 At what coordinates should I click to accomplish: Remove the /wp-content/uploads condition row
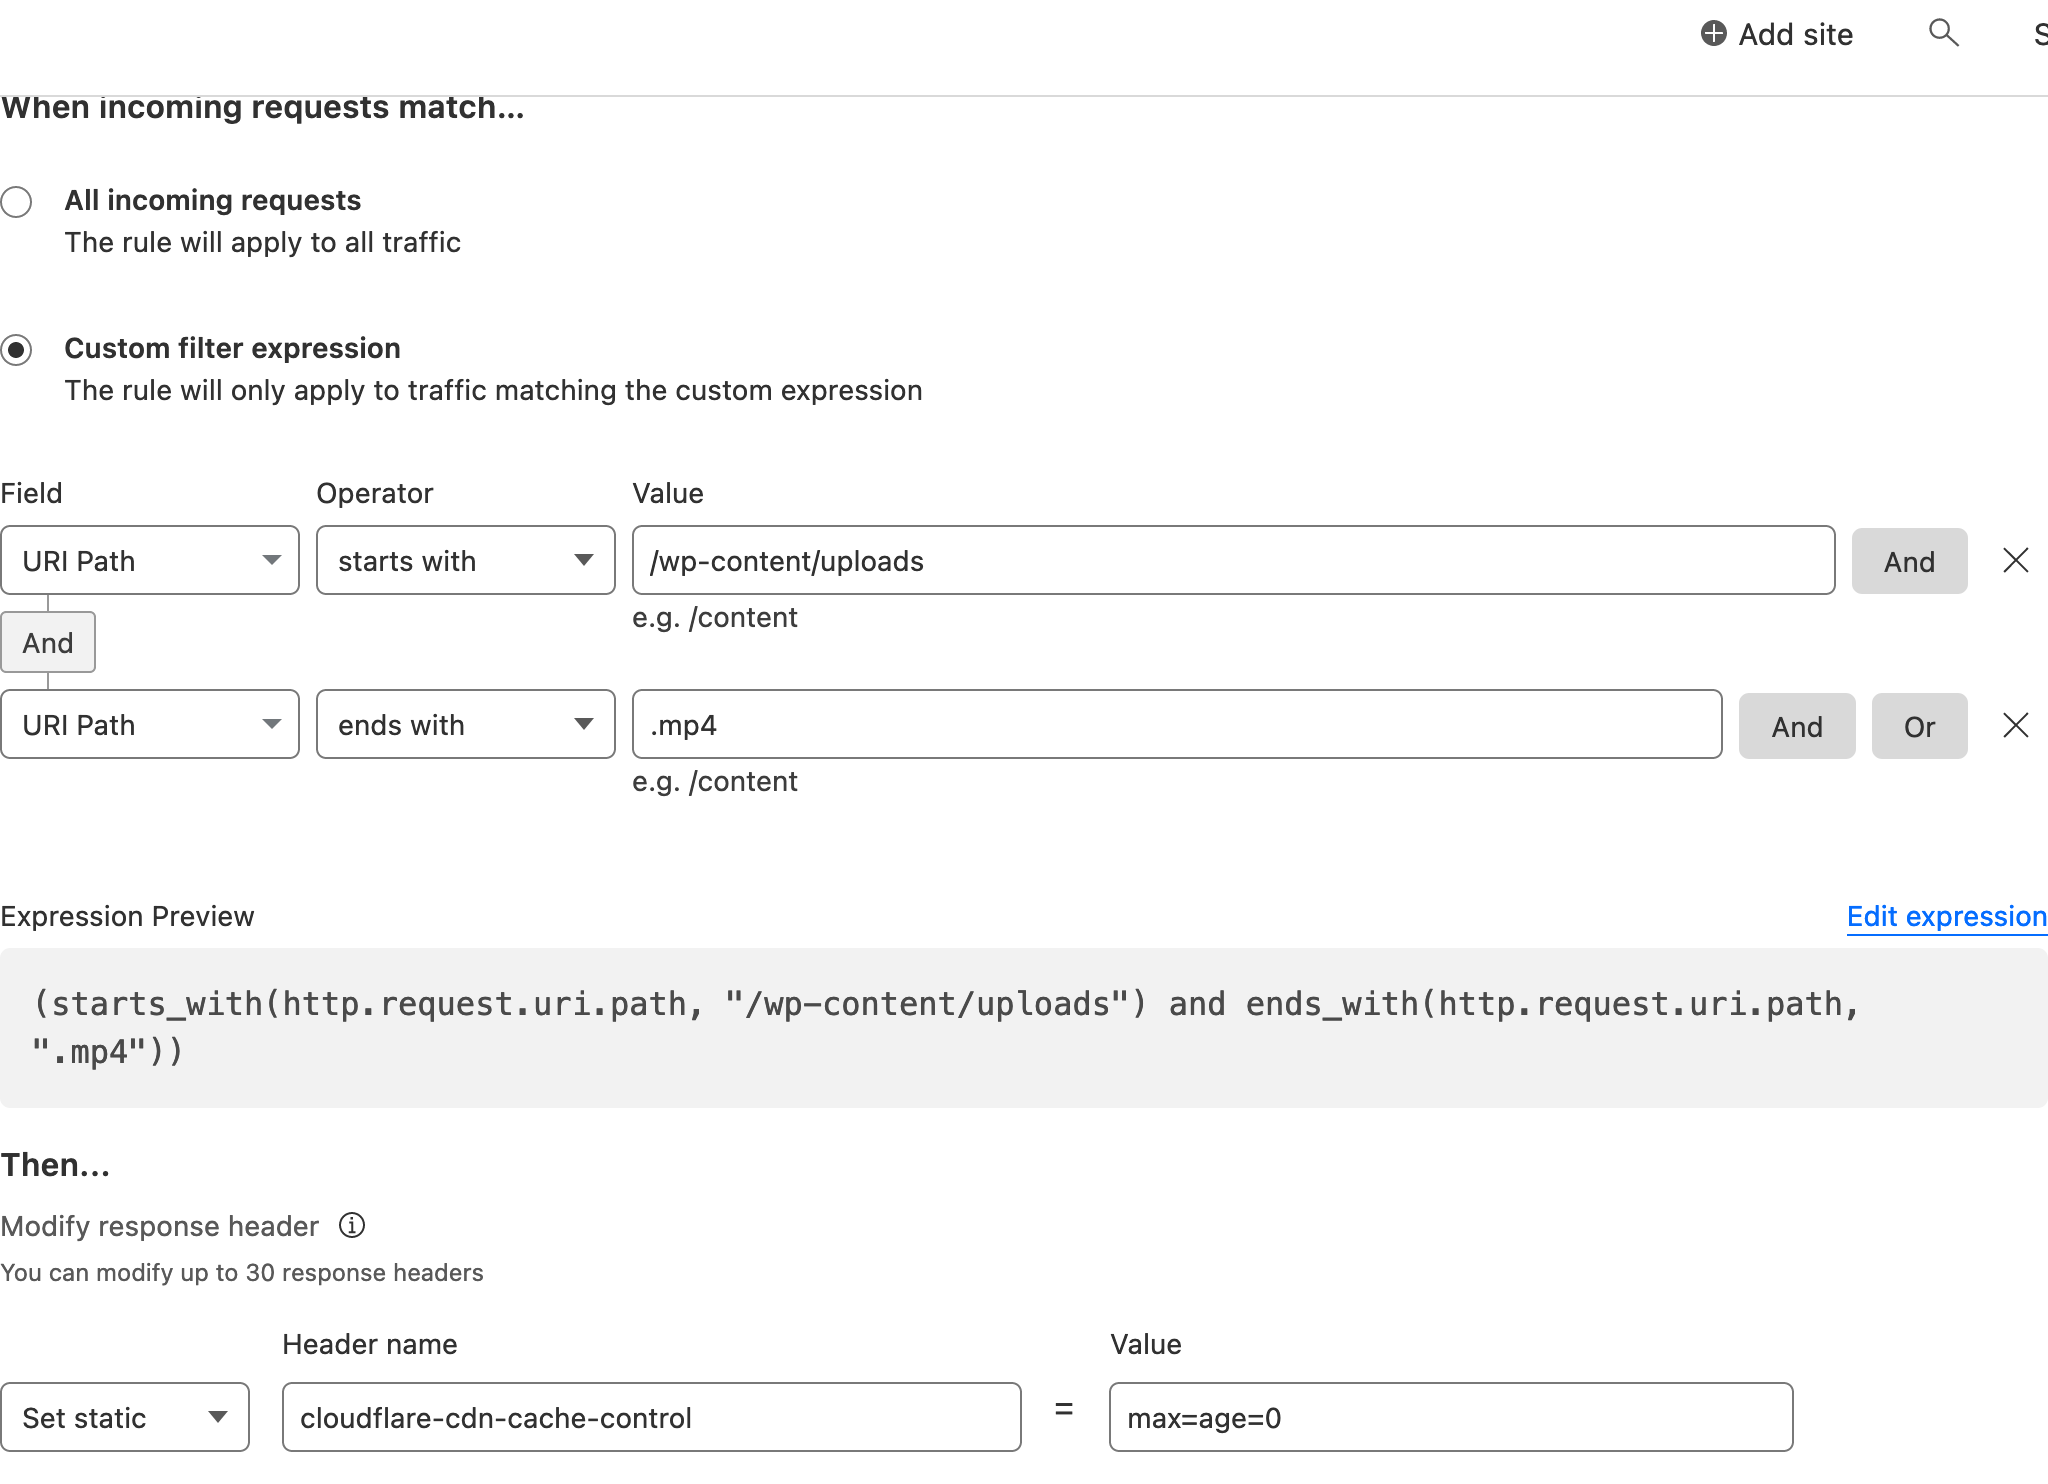2015,560
